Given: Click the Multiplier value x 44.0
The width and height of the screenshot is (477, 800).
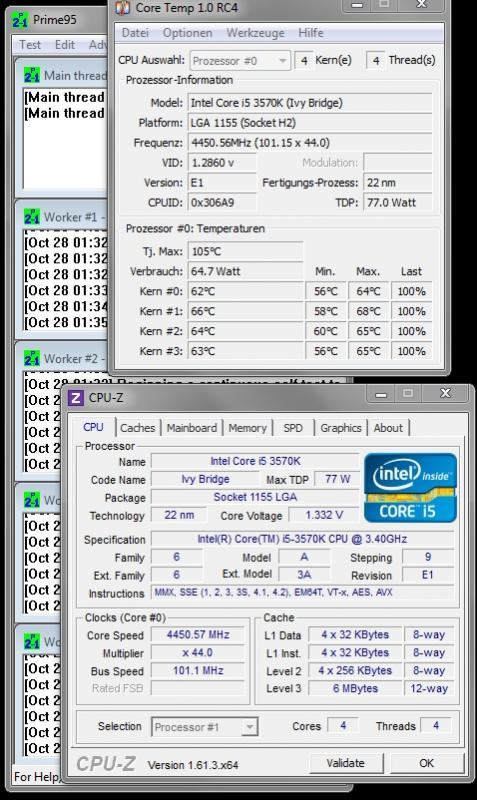Looking at the screenshot, I should click(198, 653).
